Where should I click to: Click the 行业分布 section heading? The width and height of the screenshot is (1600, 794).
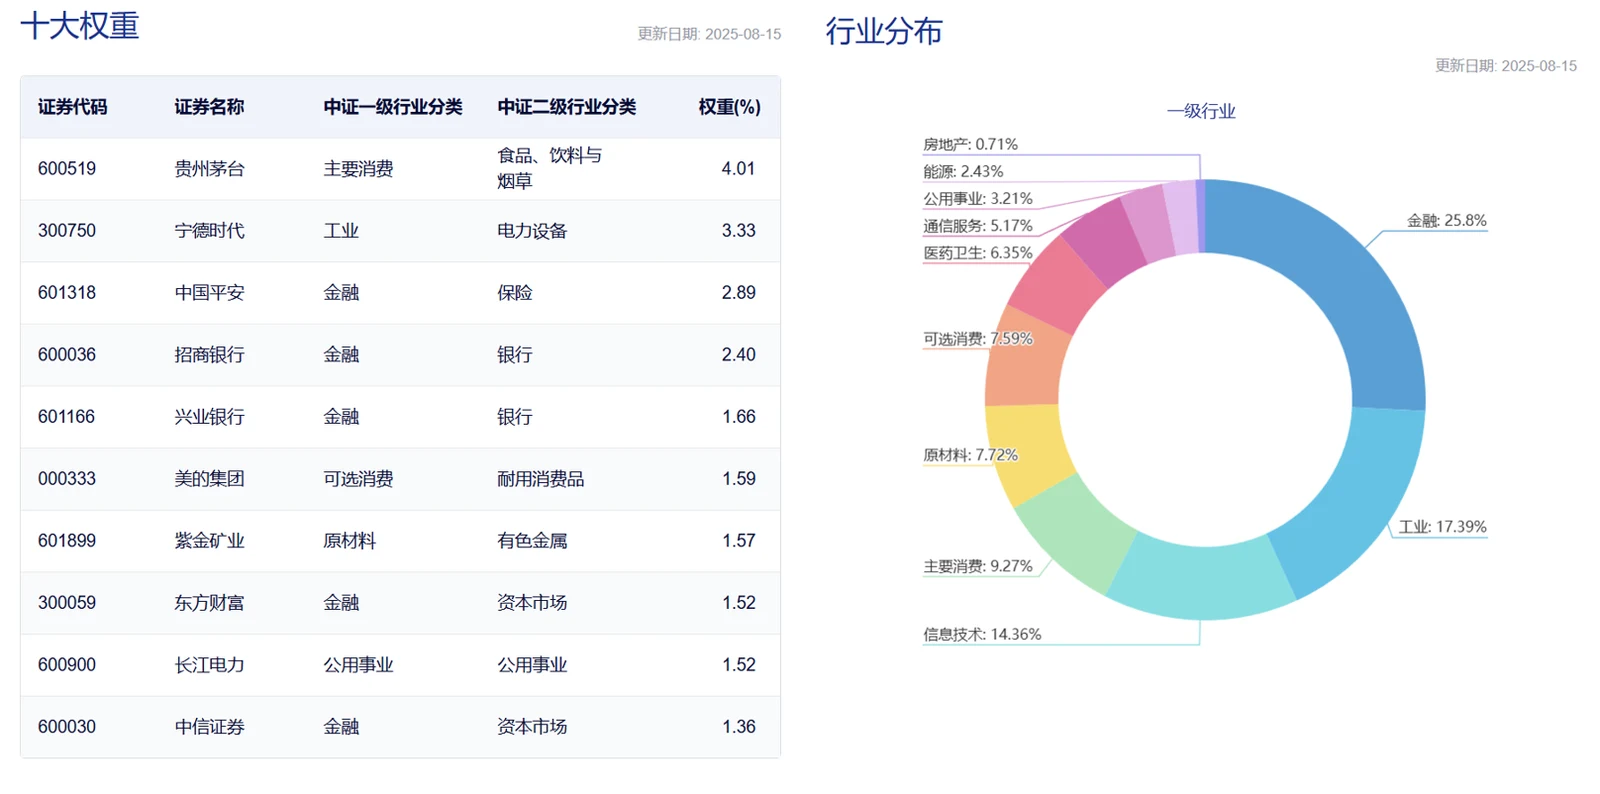pos(884,31)
